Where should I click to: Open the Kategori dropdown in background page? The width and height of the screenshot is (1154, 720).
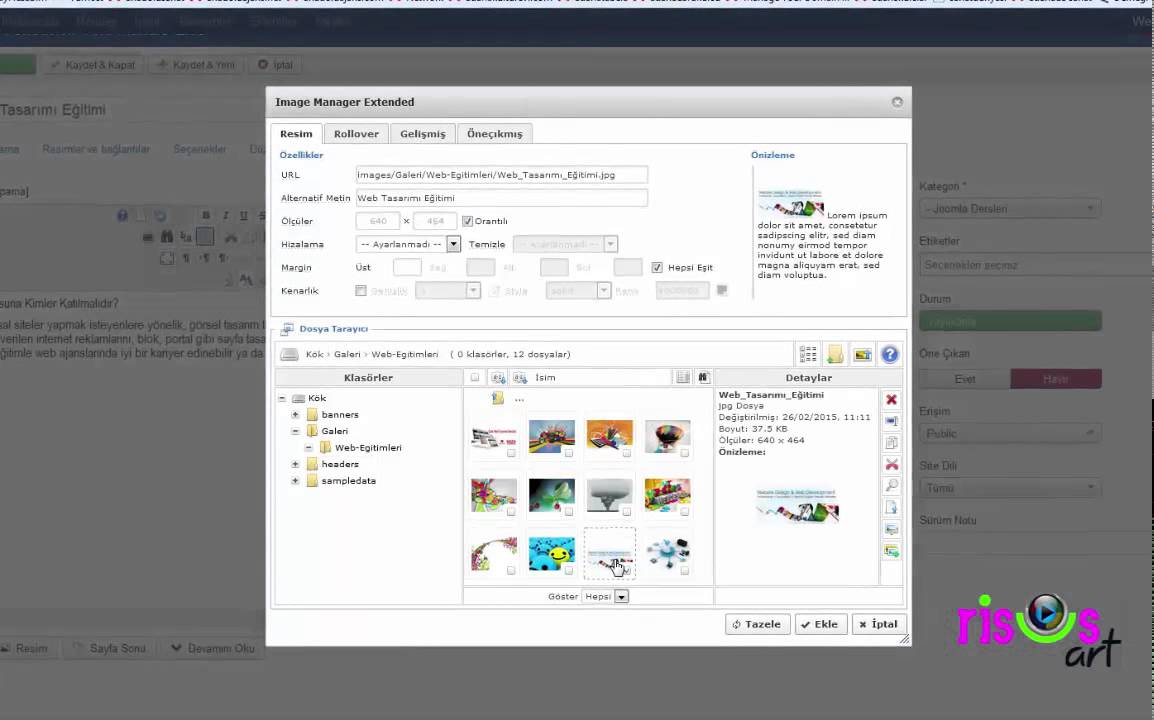coord(1010,208)
